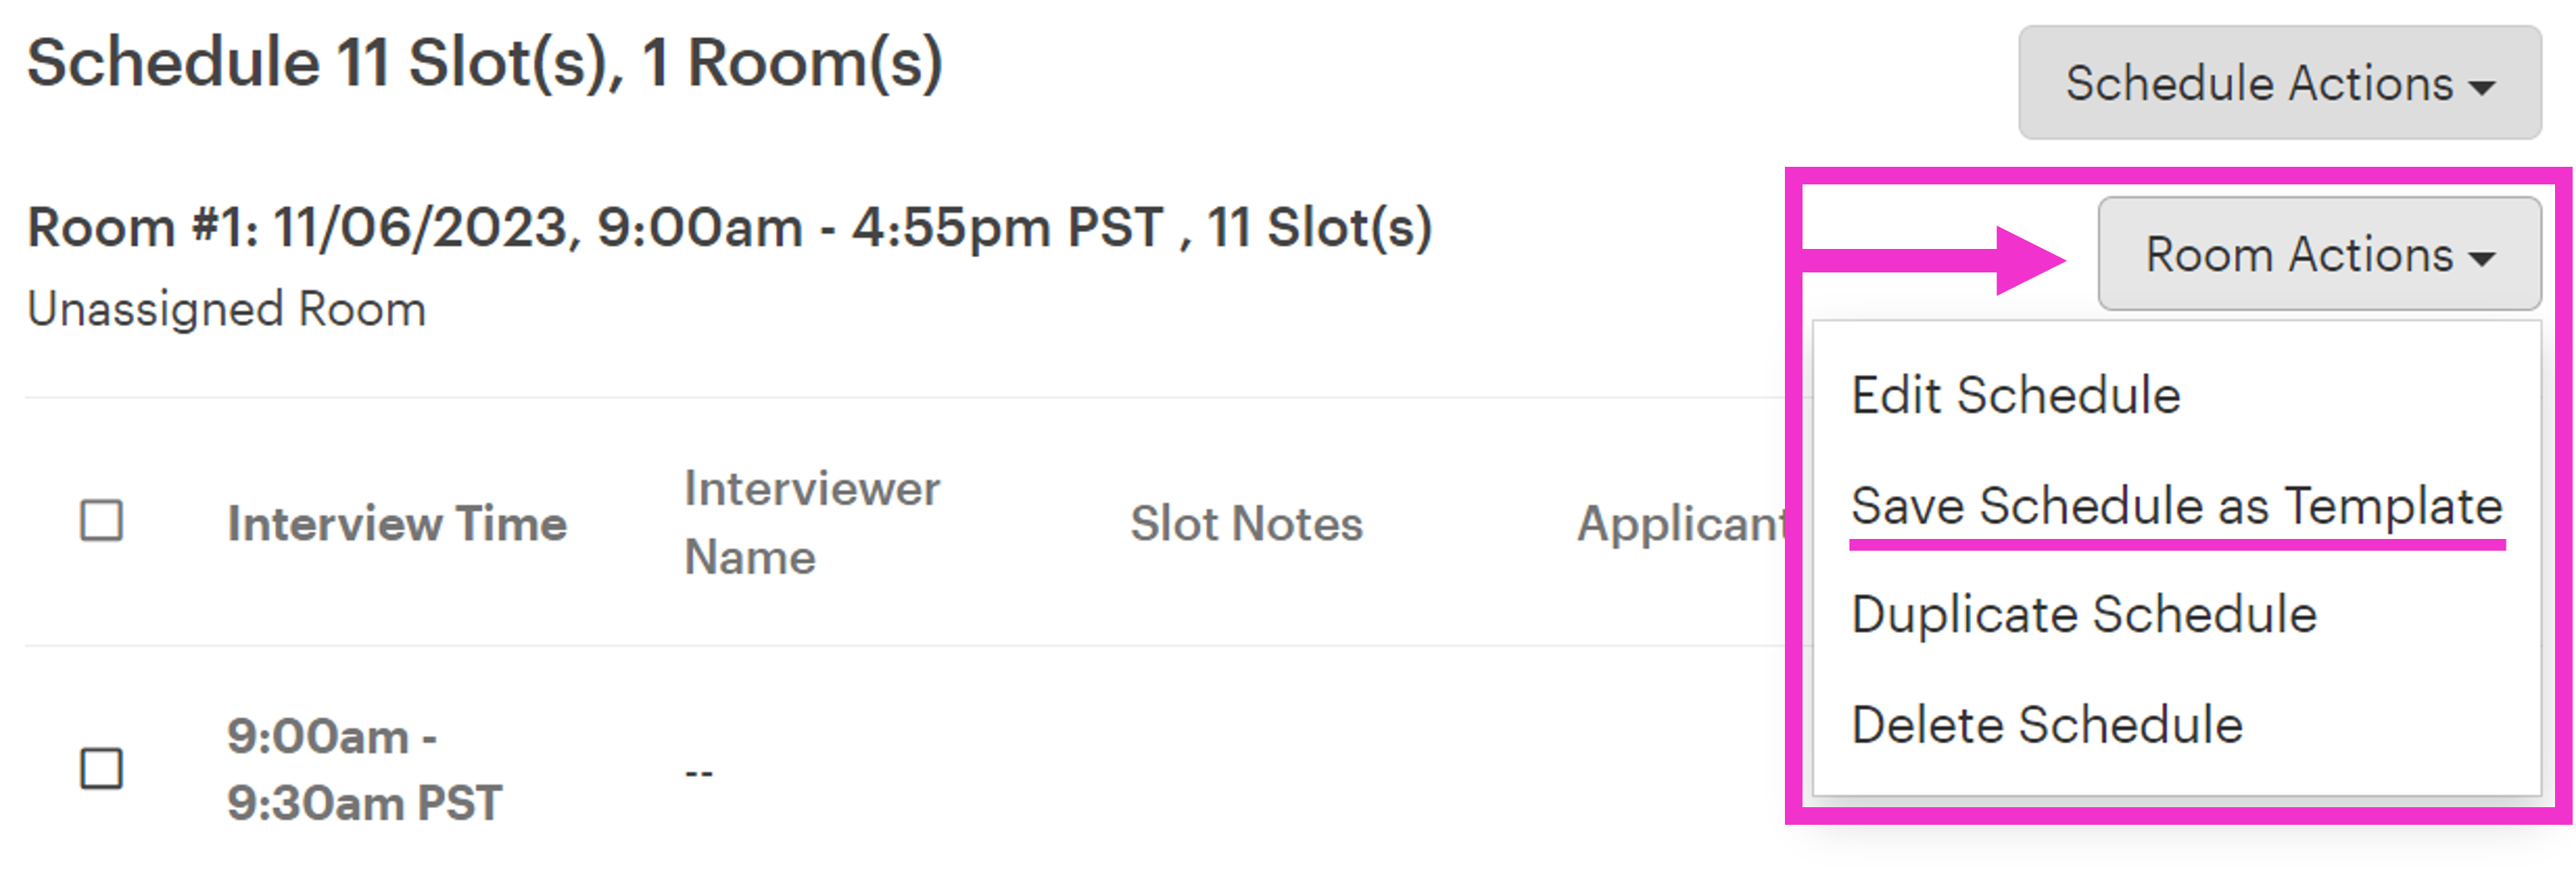Image resolution: width=2576 pixels, height=891 pixels.
Task: Open the Schedule Actions dropdown
Action: pyautogui.click(x=2279, y=83)
